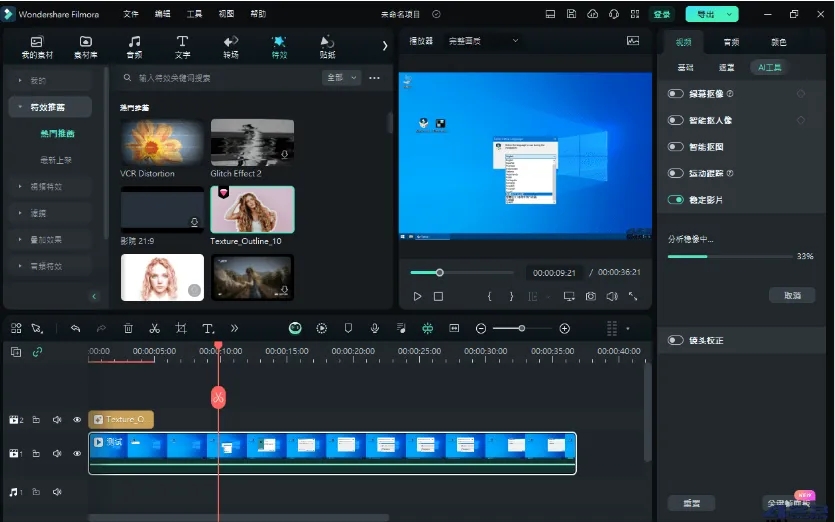This screenshot has width=835, height=522.
Task: Expand the 滤镜 category in sidebar
Action: coord(50,213)
